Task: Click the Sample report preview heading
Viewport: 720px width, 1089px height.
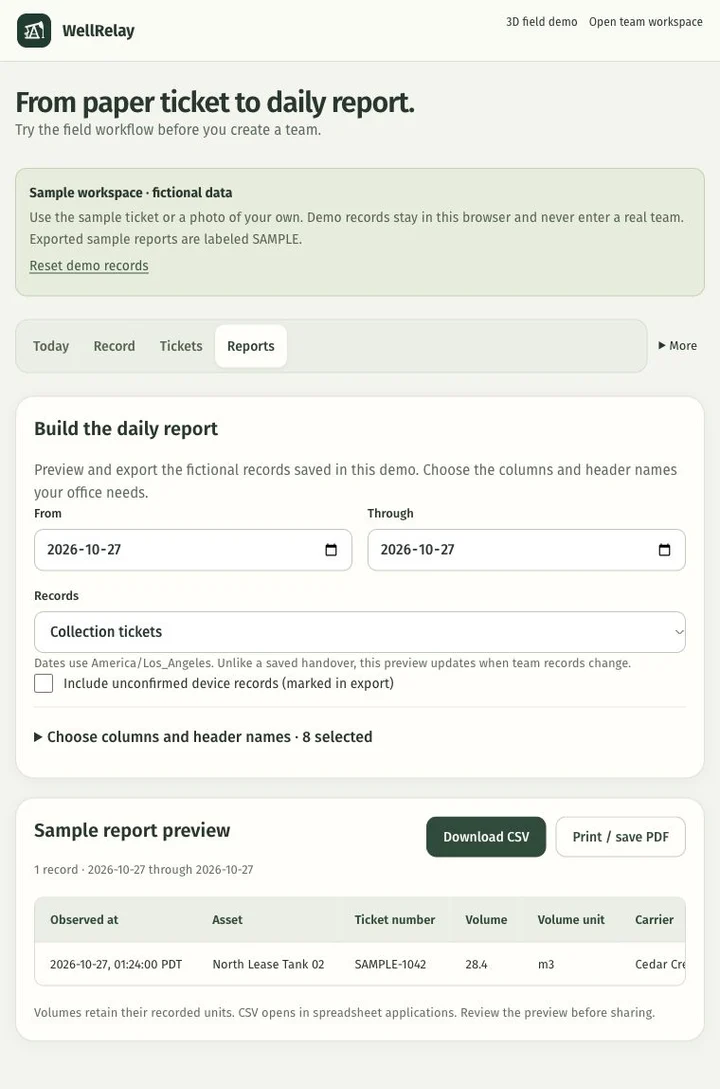Action: [132, 831]
